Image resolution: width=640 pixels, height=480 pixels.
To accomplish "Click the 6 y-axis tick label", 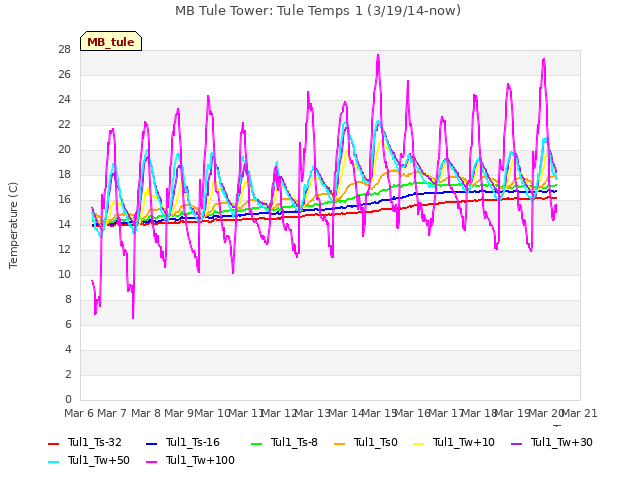I will coord(68,324).
